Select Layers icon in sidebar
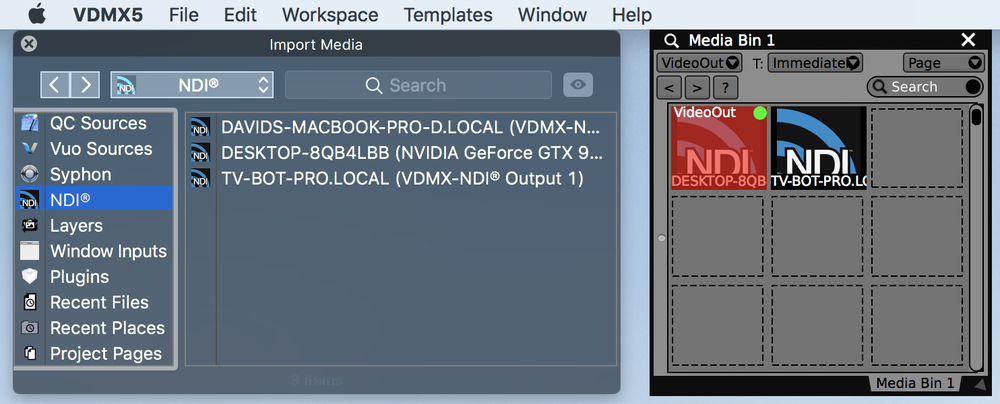 29,225
